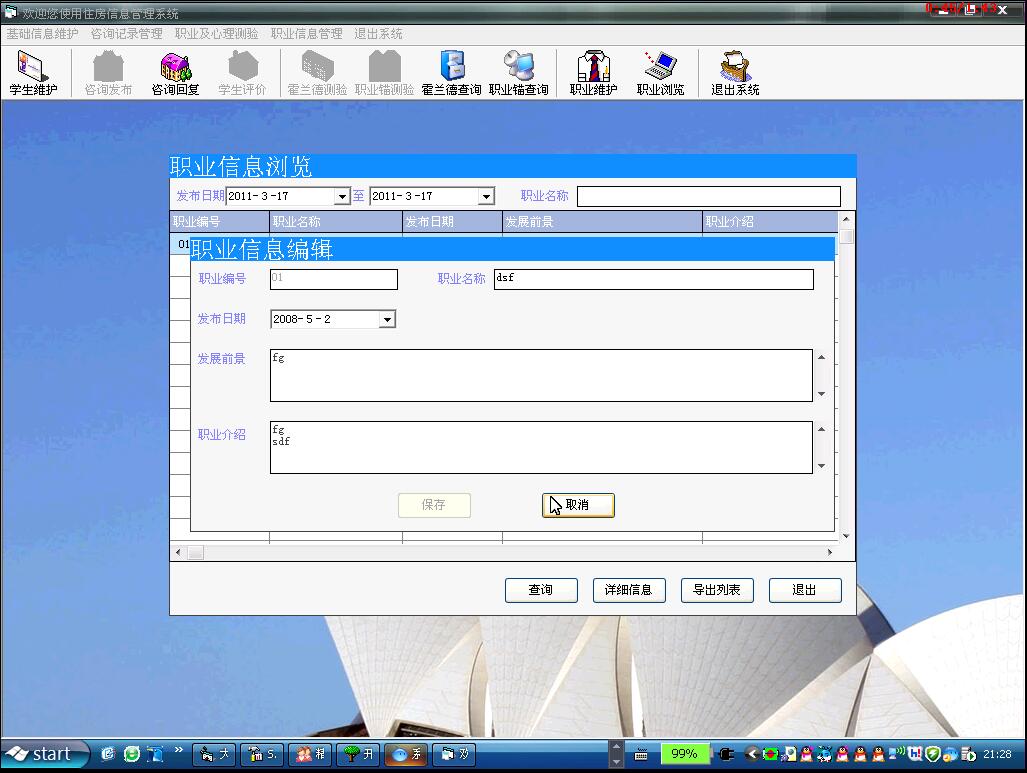Open the 咨询记录管理 menu
The height and width of the screenshot is (773, 1027).
click(126, 33)
